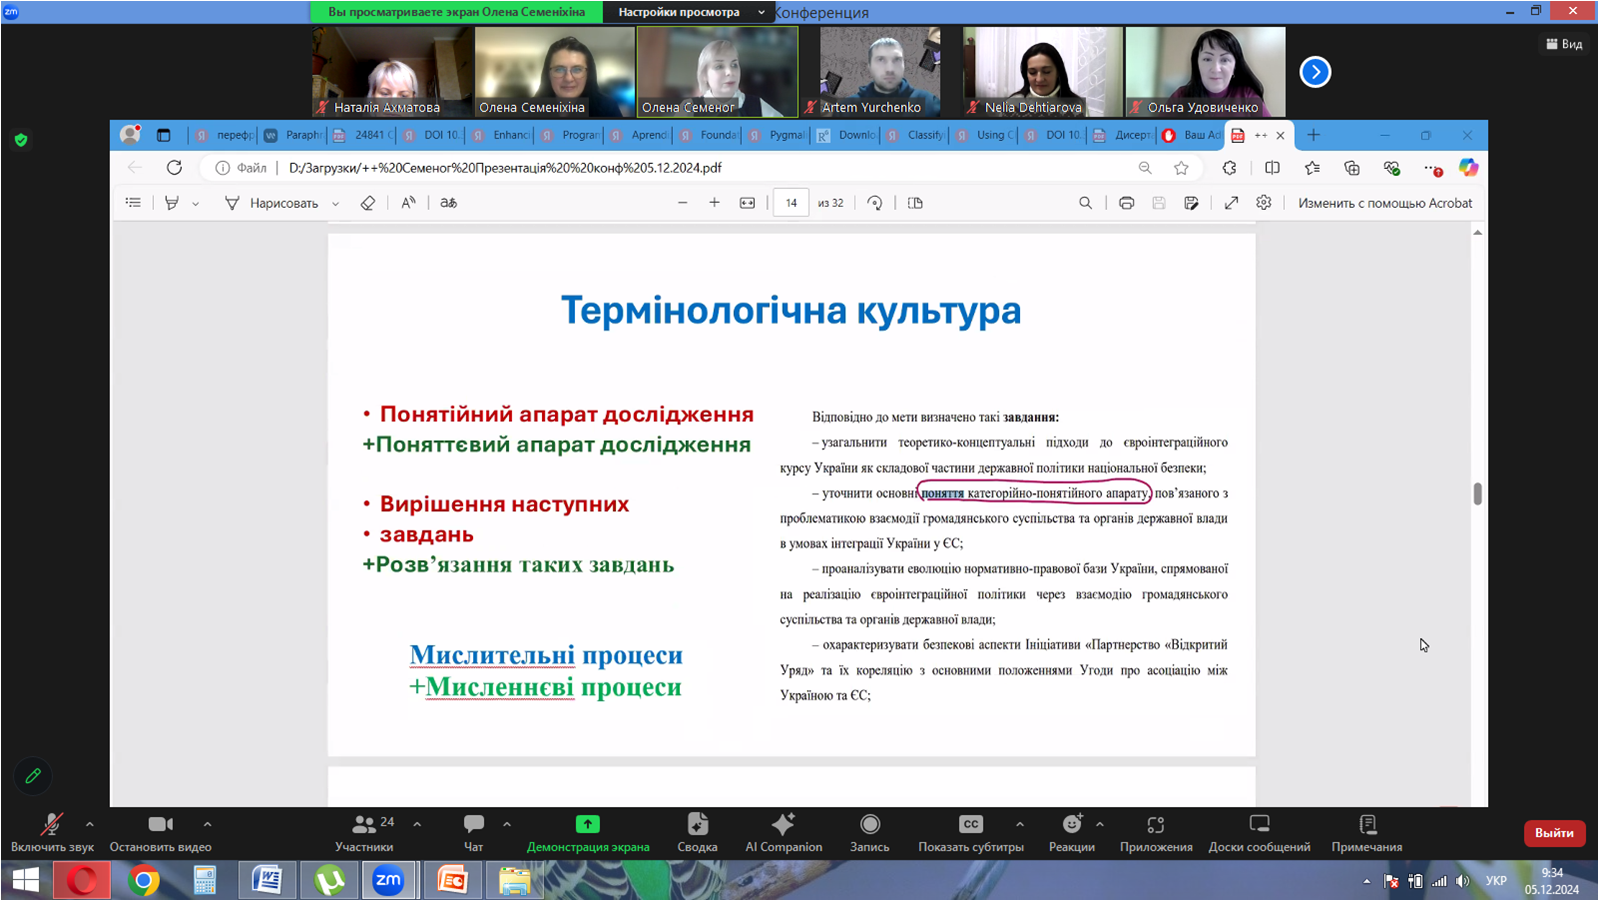
Task: Rotate the PDF page
Action: click(875, 203)
